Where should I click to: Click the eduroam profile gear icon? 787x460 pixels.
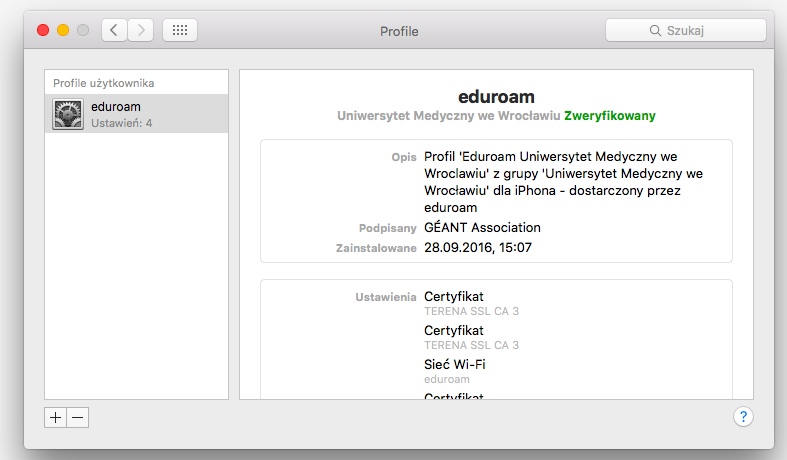68,114
